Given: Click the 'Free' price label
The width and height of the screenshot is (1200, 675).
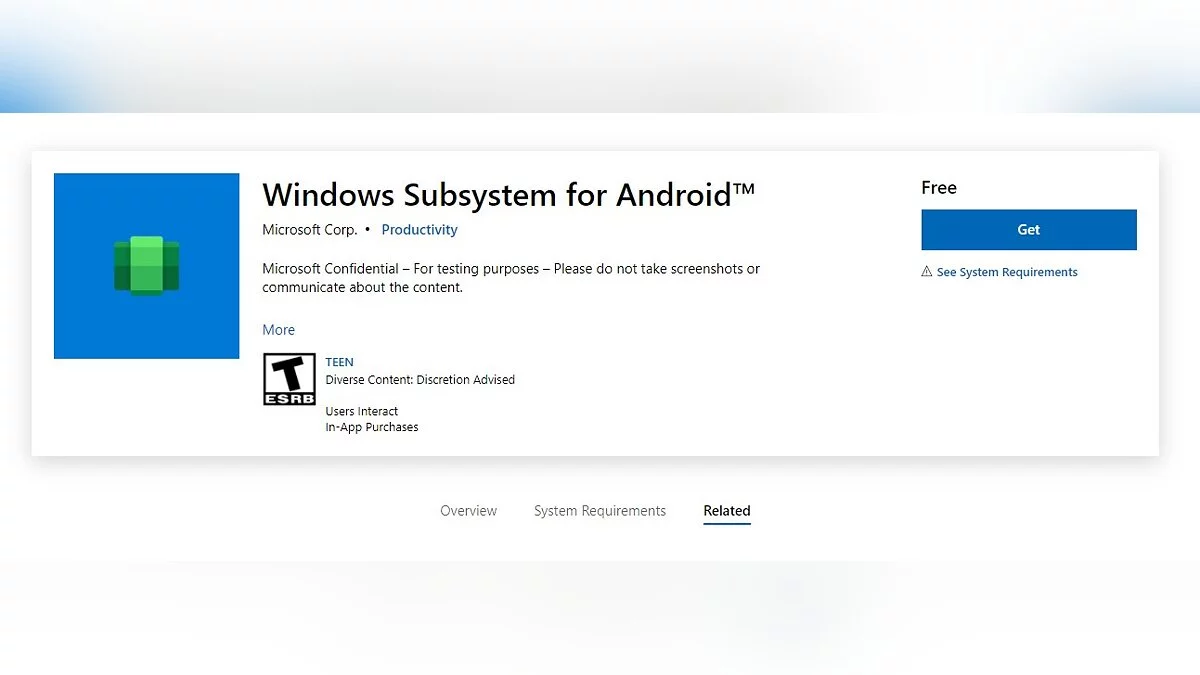Looking at the screenshot, I should tap(939, 188).
